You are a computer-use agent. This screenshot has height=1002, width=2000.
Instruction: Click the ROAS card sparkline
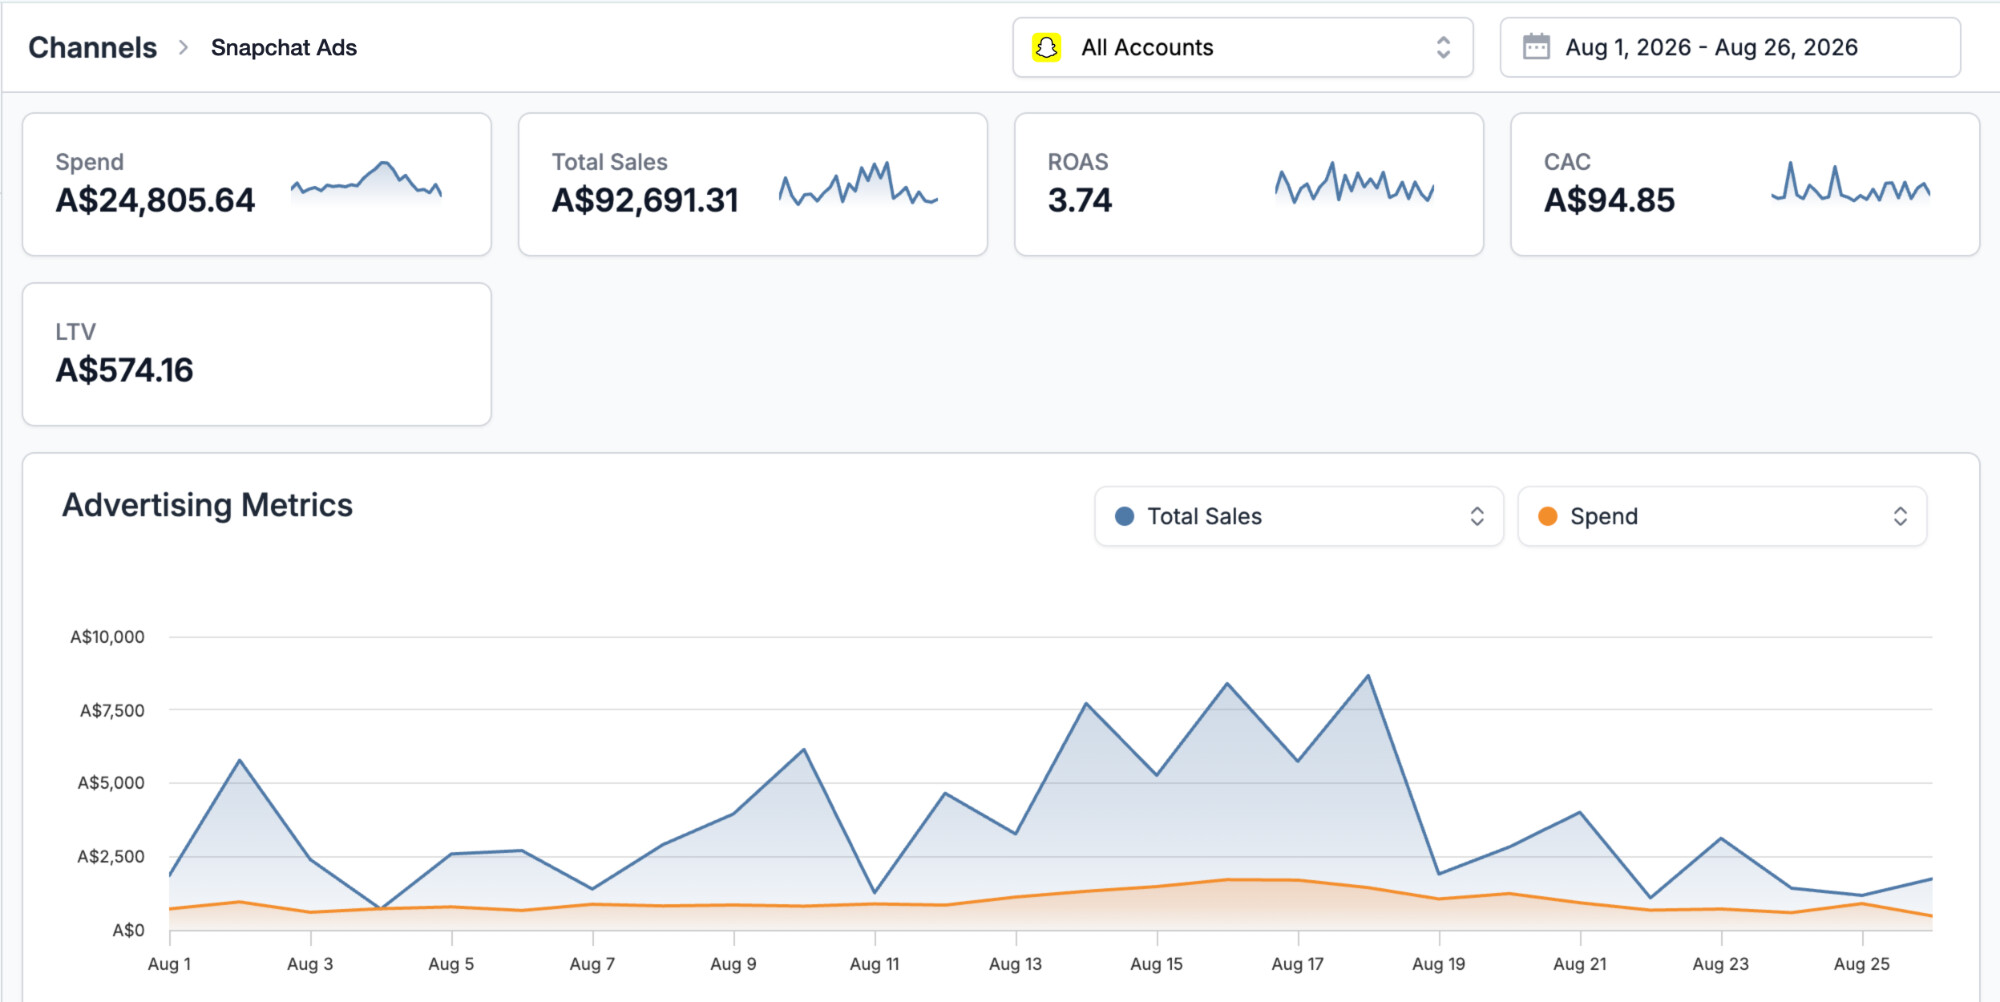coord(1354,182)
